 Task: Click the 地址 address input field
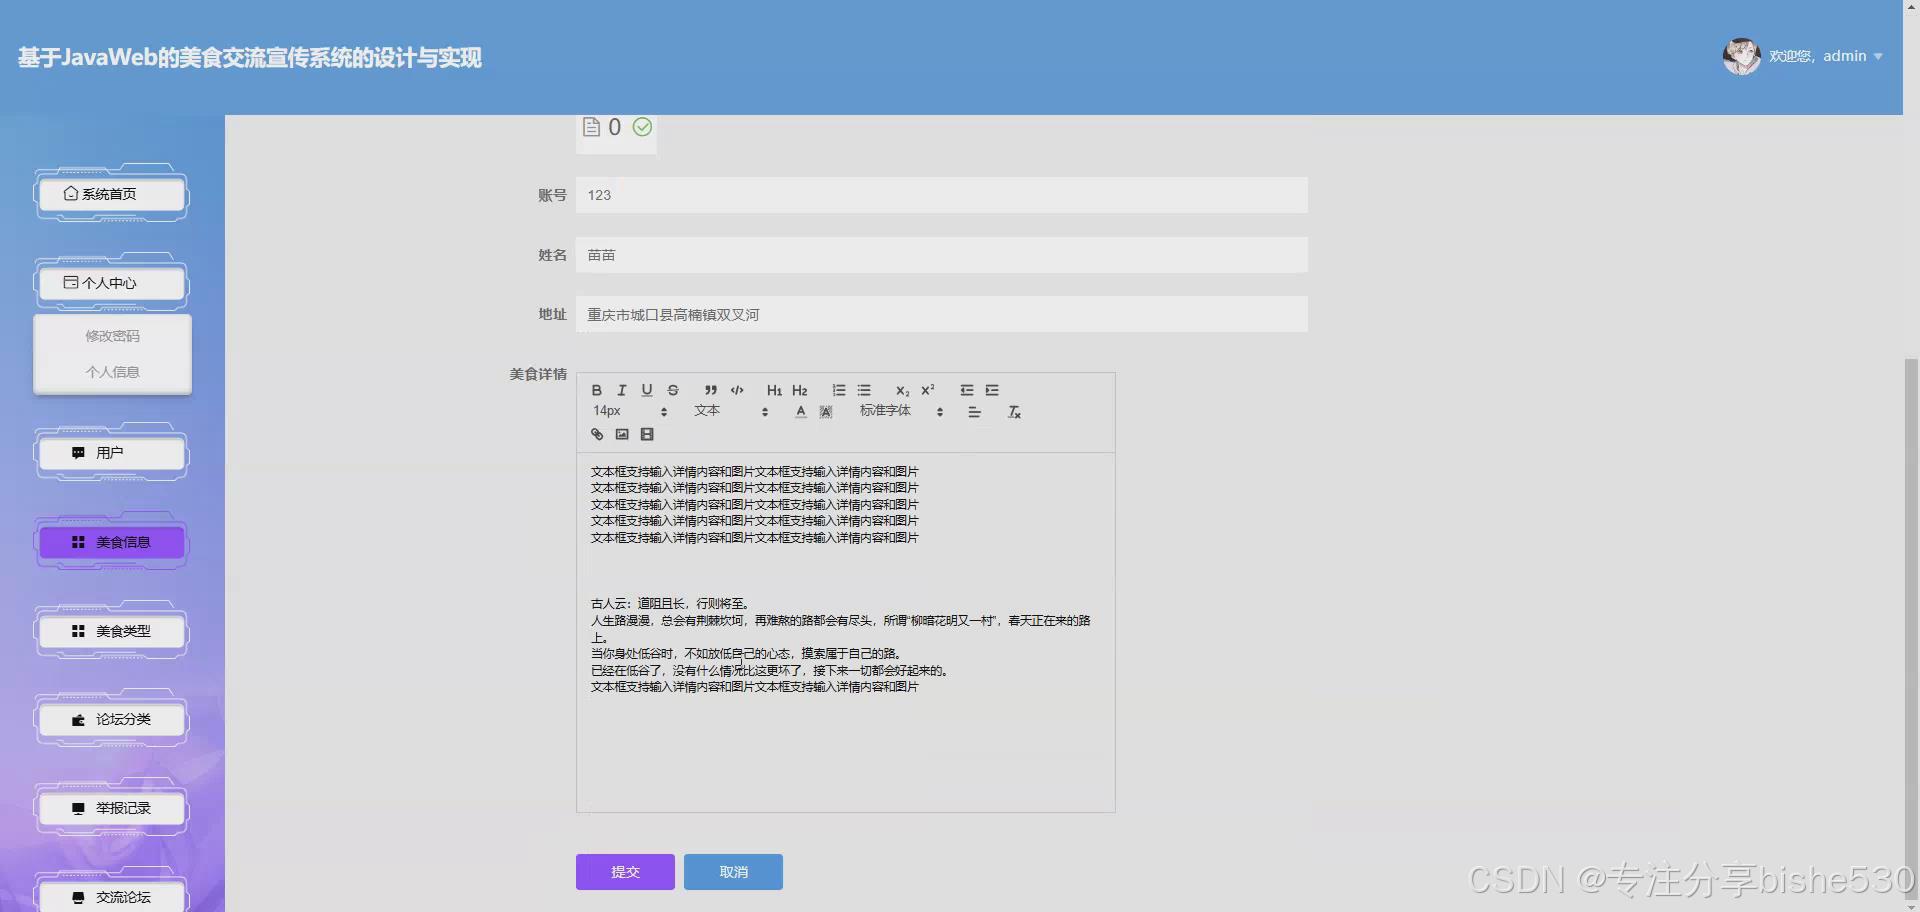[940, 314]
